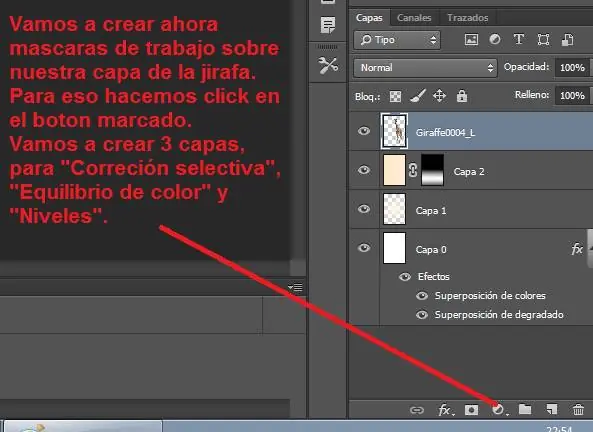Lock image pixels brush icon
Screen dimensions: 593x432
[418, 96]
